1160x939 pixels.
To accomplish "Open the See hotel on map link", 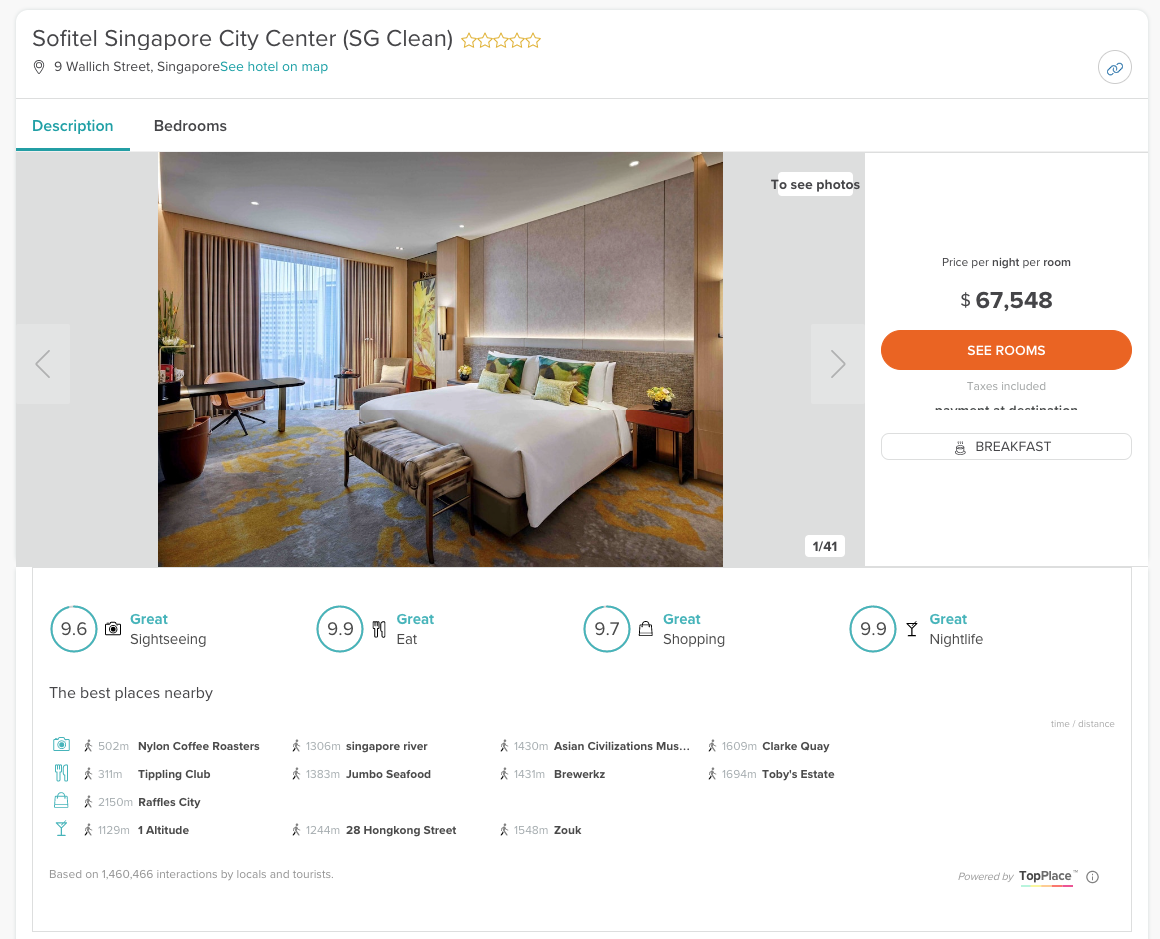I will tap(274, 67).
